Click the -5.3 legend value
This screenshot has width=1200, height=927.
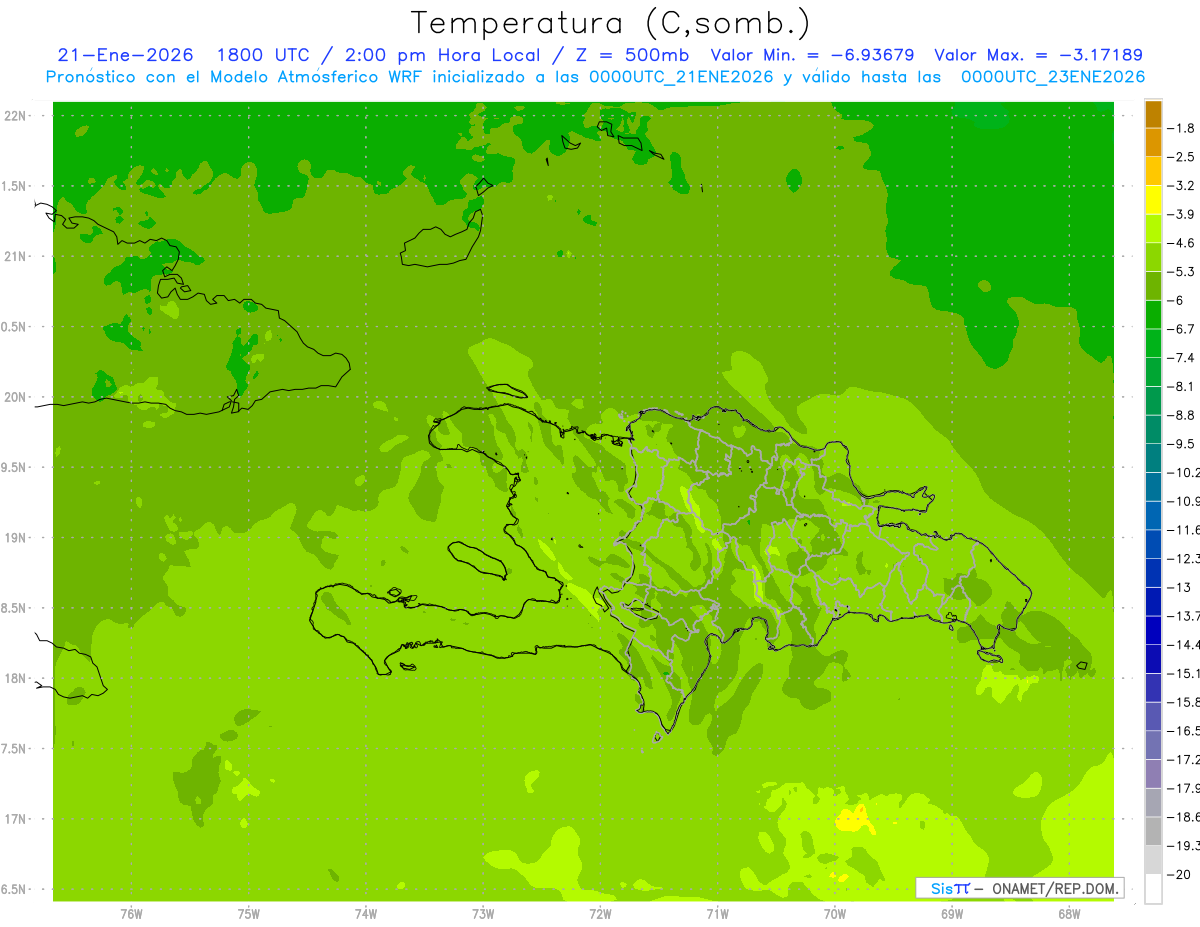click(x=1181, y=271)
